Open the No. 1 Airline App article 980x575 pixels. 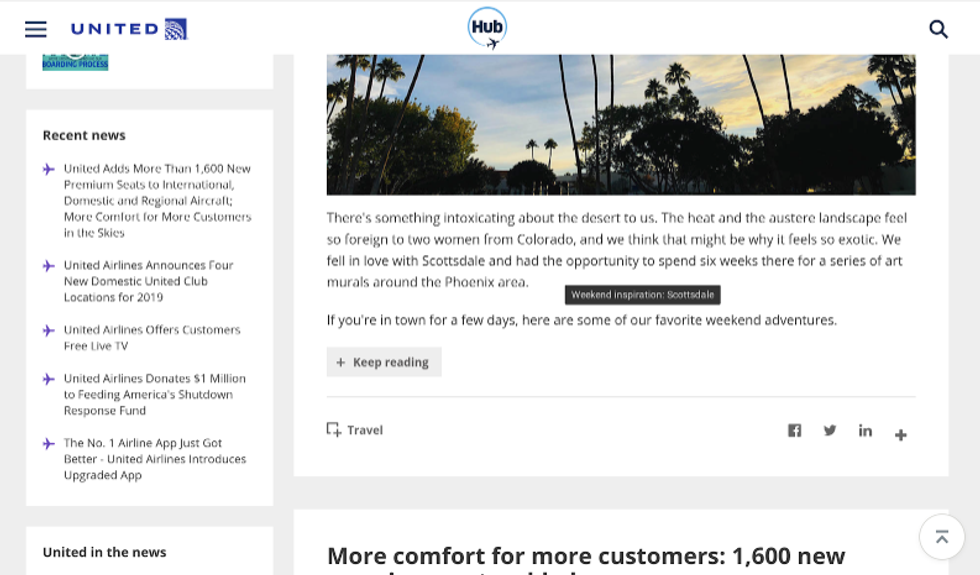pos(154,459)
